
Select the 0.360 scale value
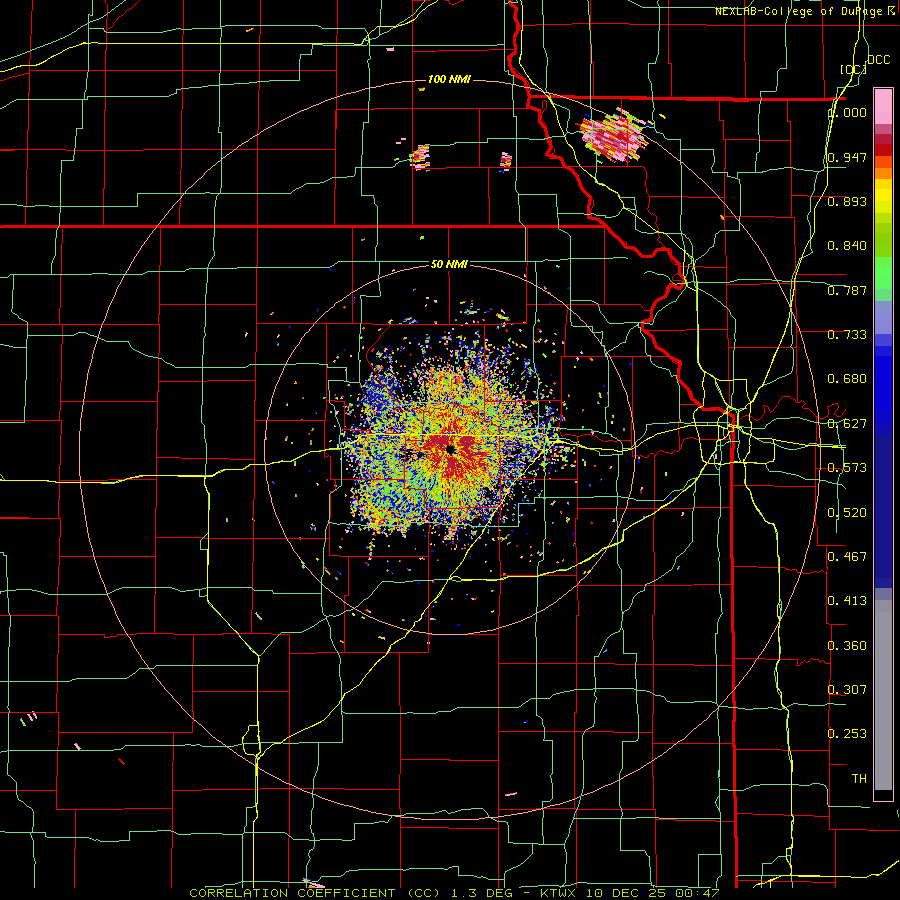(847, 646)
